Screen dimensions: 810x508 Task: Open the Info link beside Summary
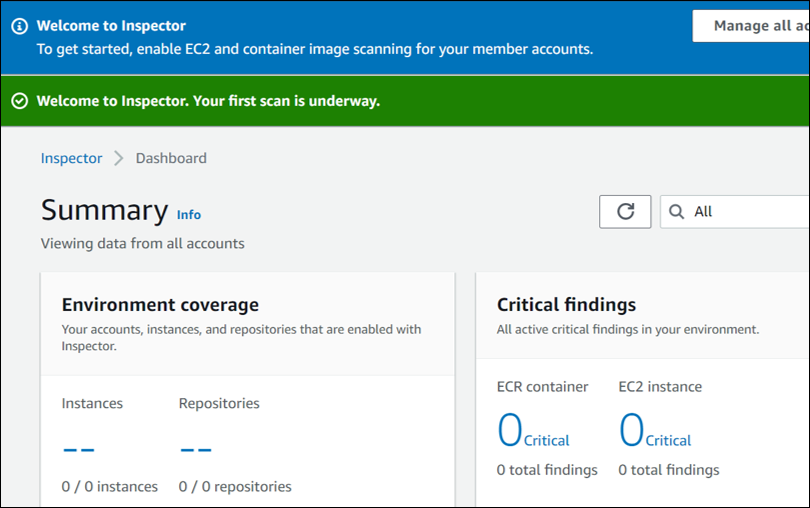189,214
